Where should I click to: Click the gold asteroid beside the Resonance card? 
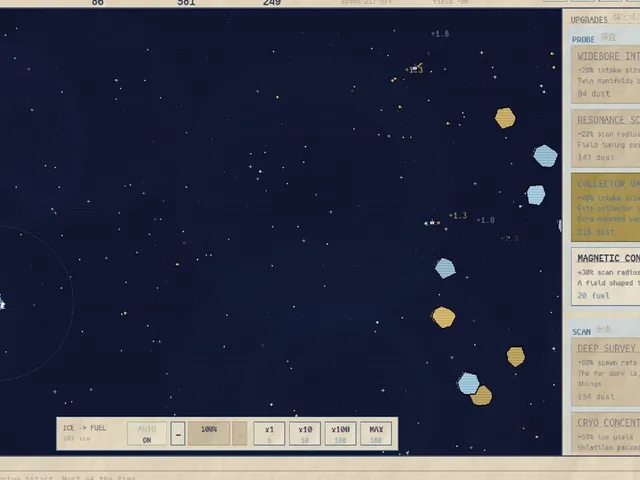coord(505,118)
